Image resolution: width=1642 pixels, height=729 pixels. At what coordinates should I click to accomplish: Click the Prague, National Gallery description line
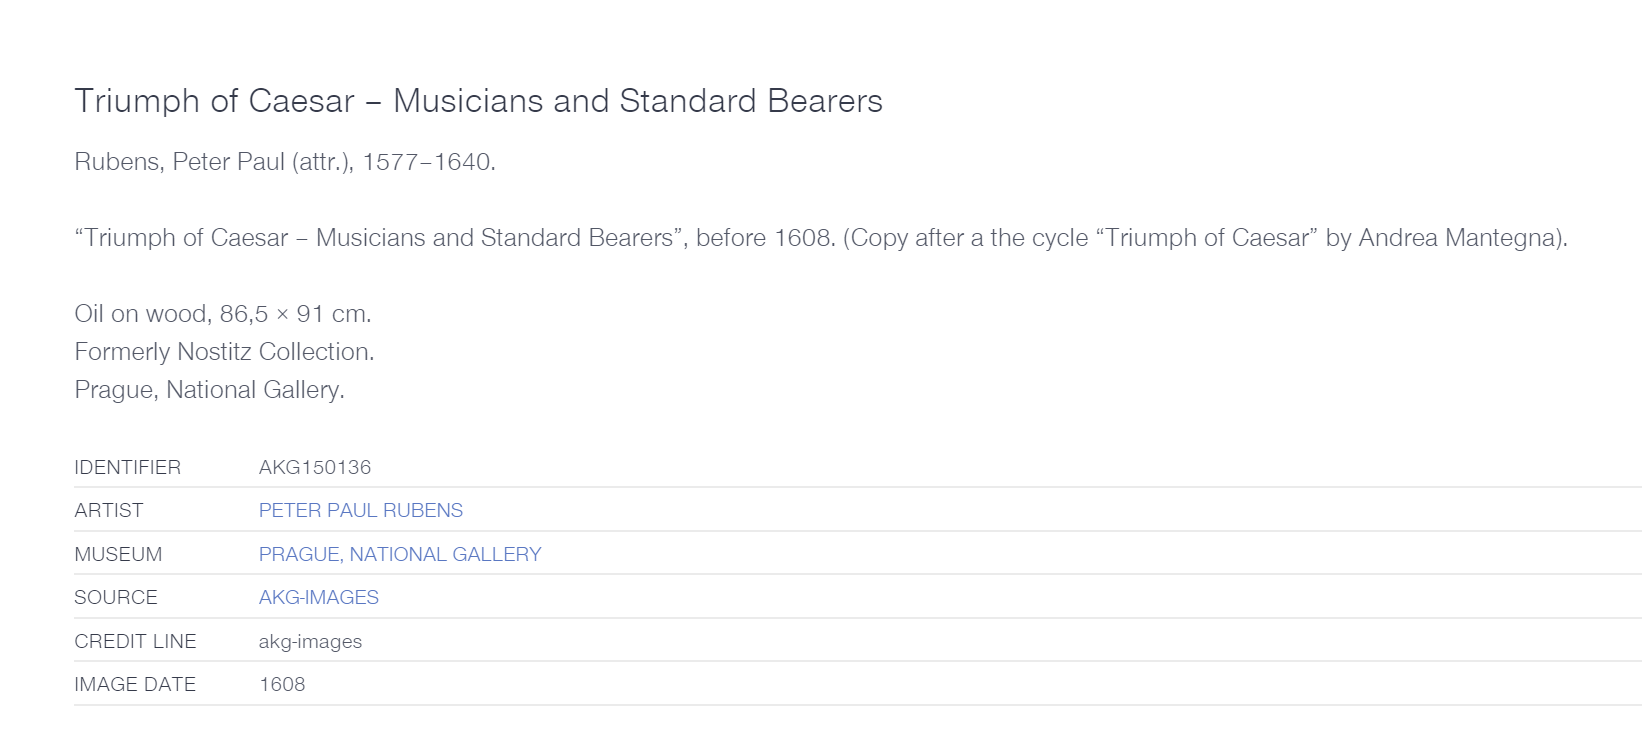209,390
